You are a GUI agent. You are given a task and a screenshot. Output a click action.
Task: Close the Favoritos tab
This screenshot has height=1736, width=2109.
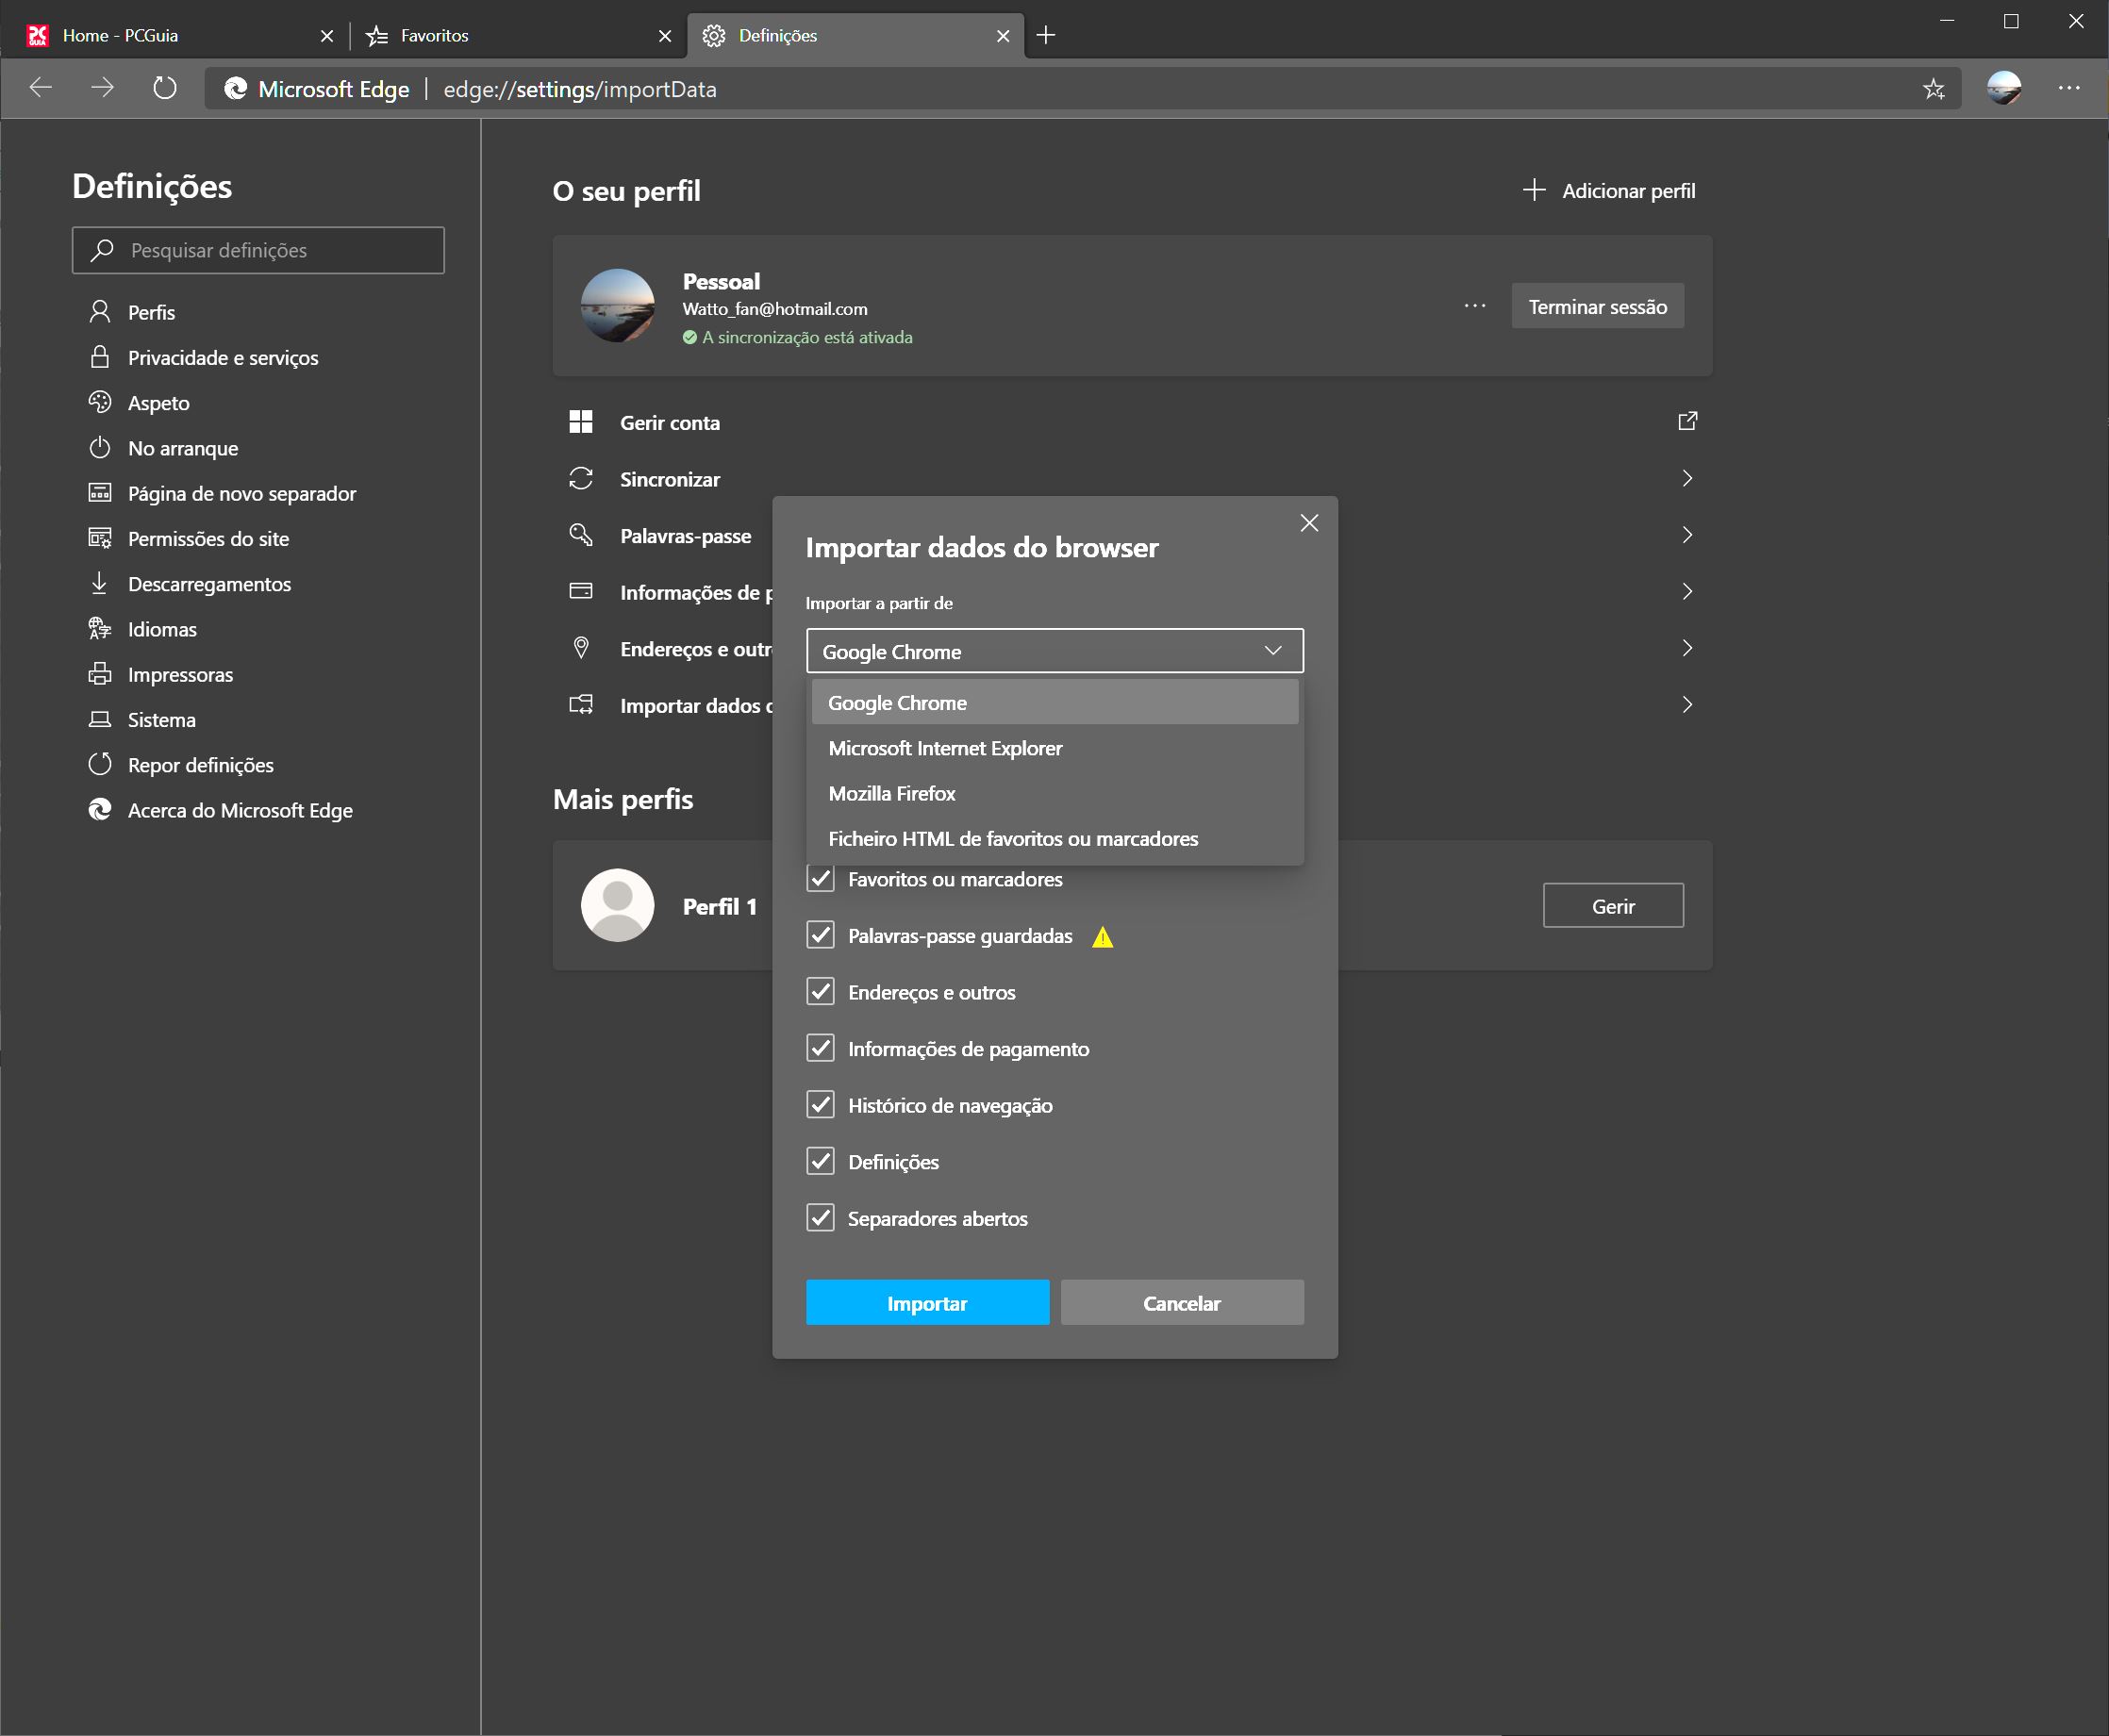pos(665,36)
